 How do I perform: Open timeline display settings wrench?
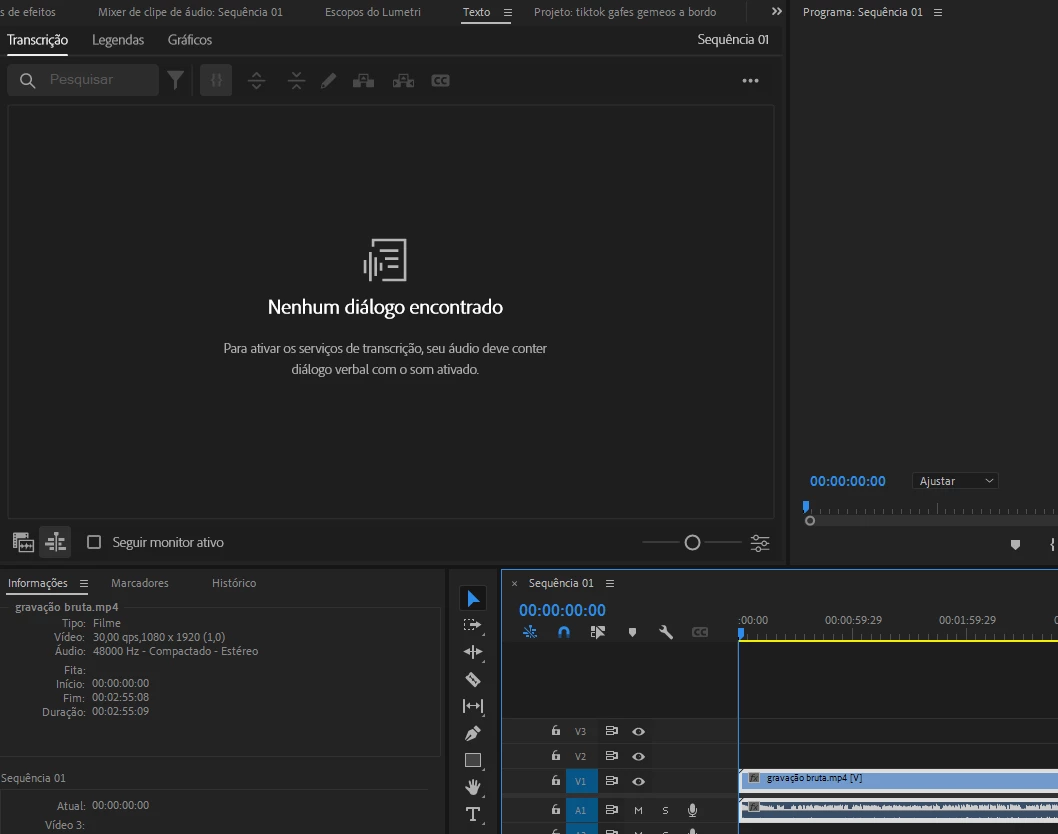click(666, 632)
